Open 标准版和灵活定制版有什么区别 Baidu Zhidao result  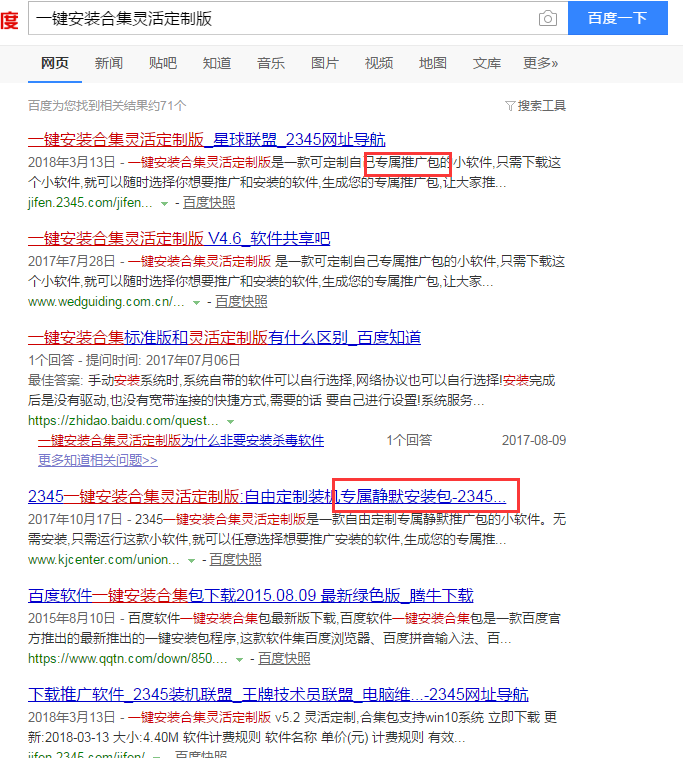(224, 337)
